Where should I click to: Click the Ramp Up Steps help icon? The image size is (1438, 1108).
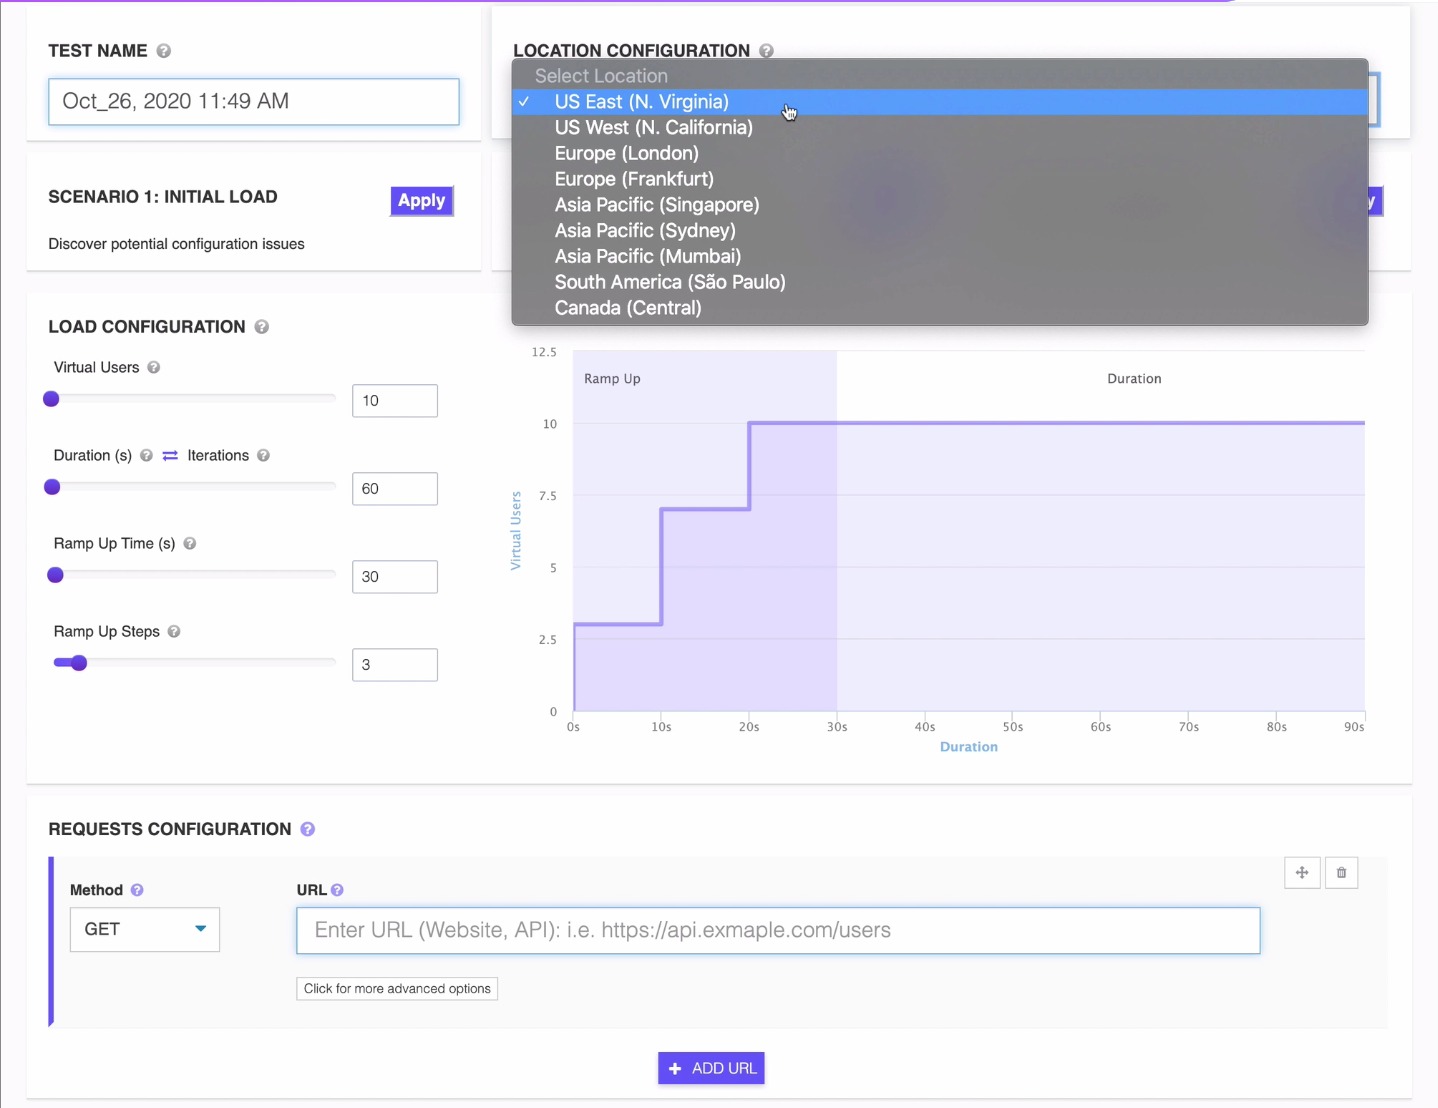tap(174, 632)
